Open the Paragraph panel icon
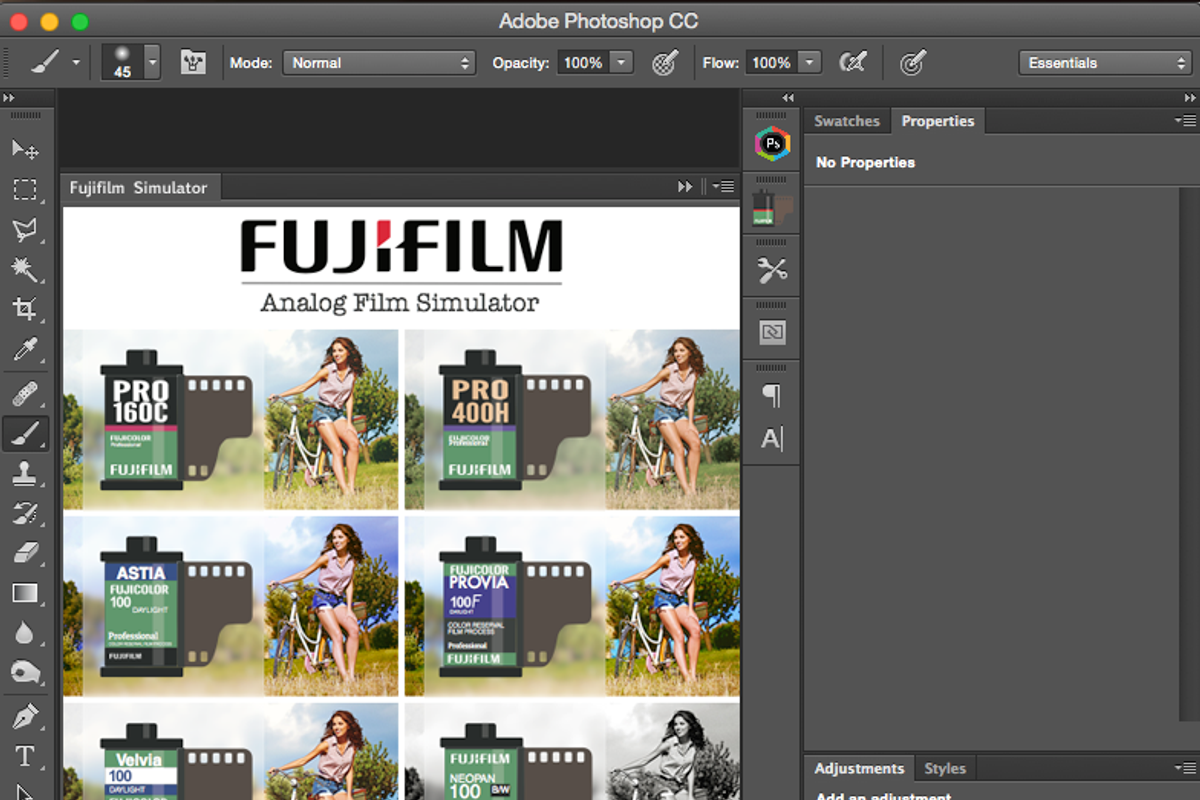The width and height of the screenshot is (1200, 800). pyautogui.click(x=772, y=396)
